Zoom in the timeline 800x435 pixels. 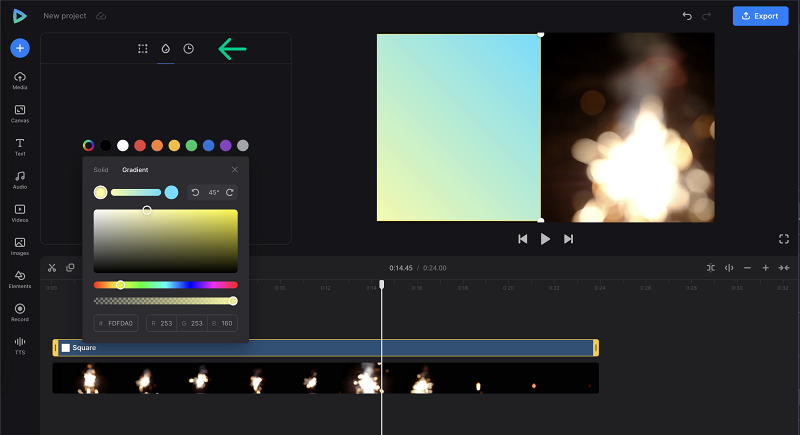(765, 268)
